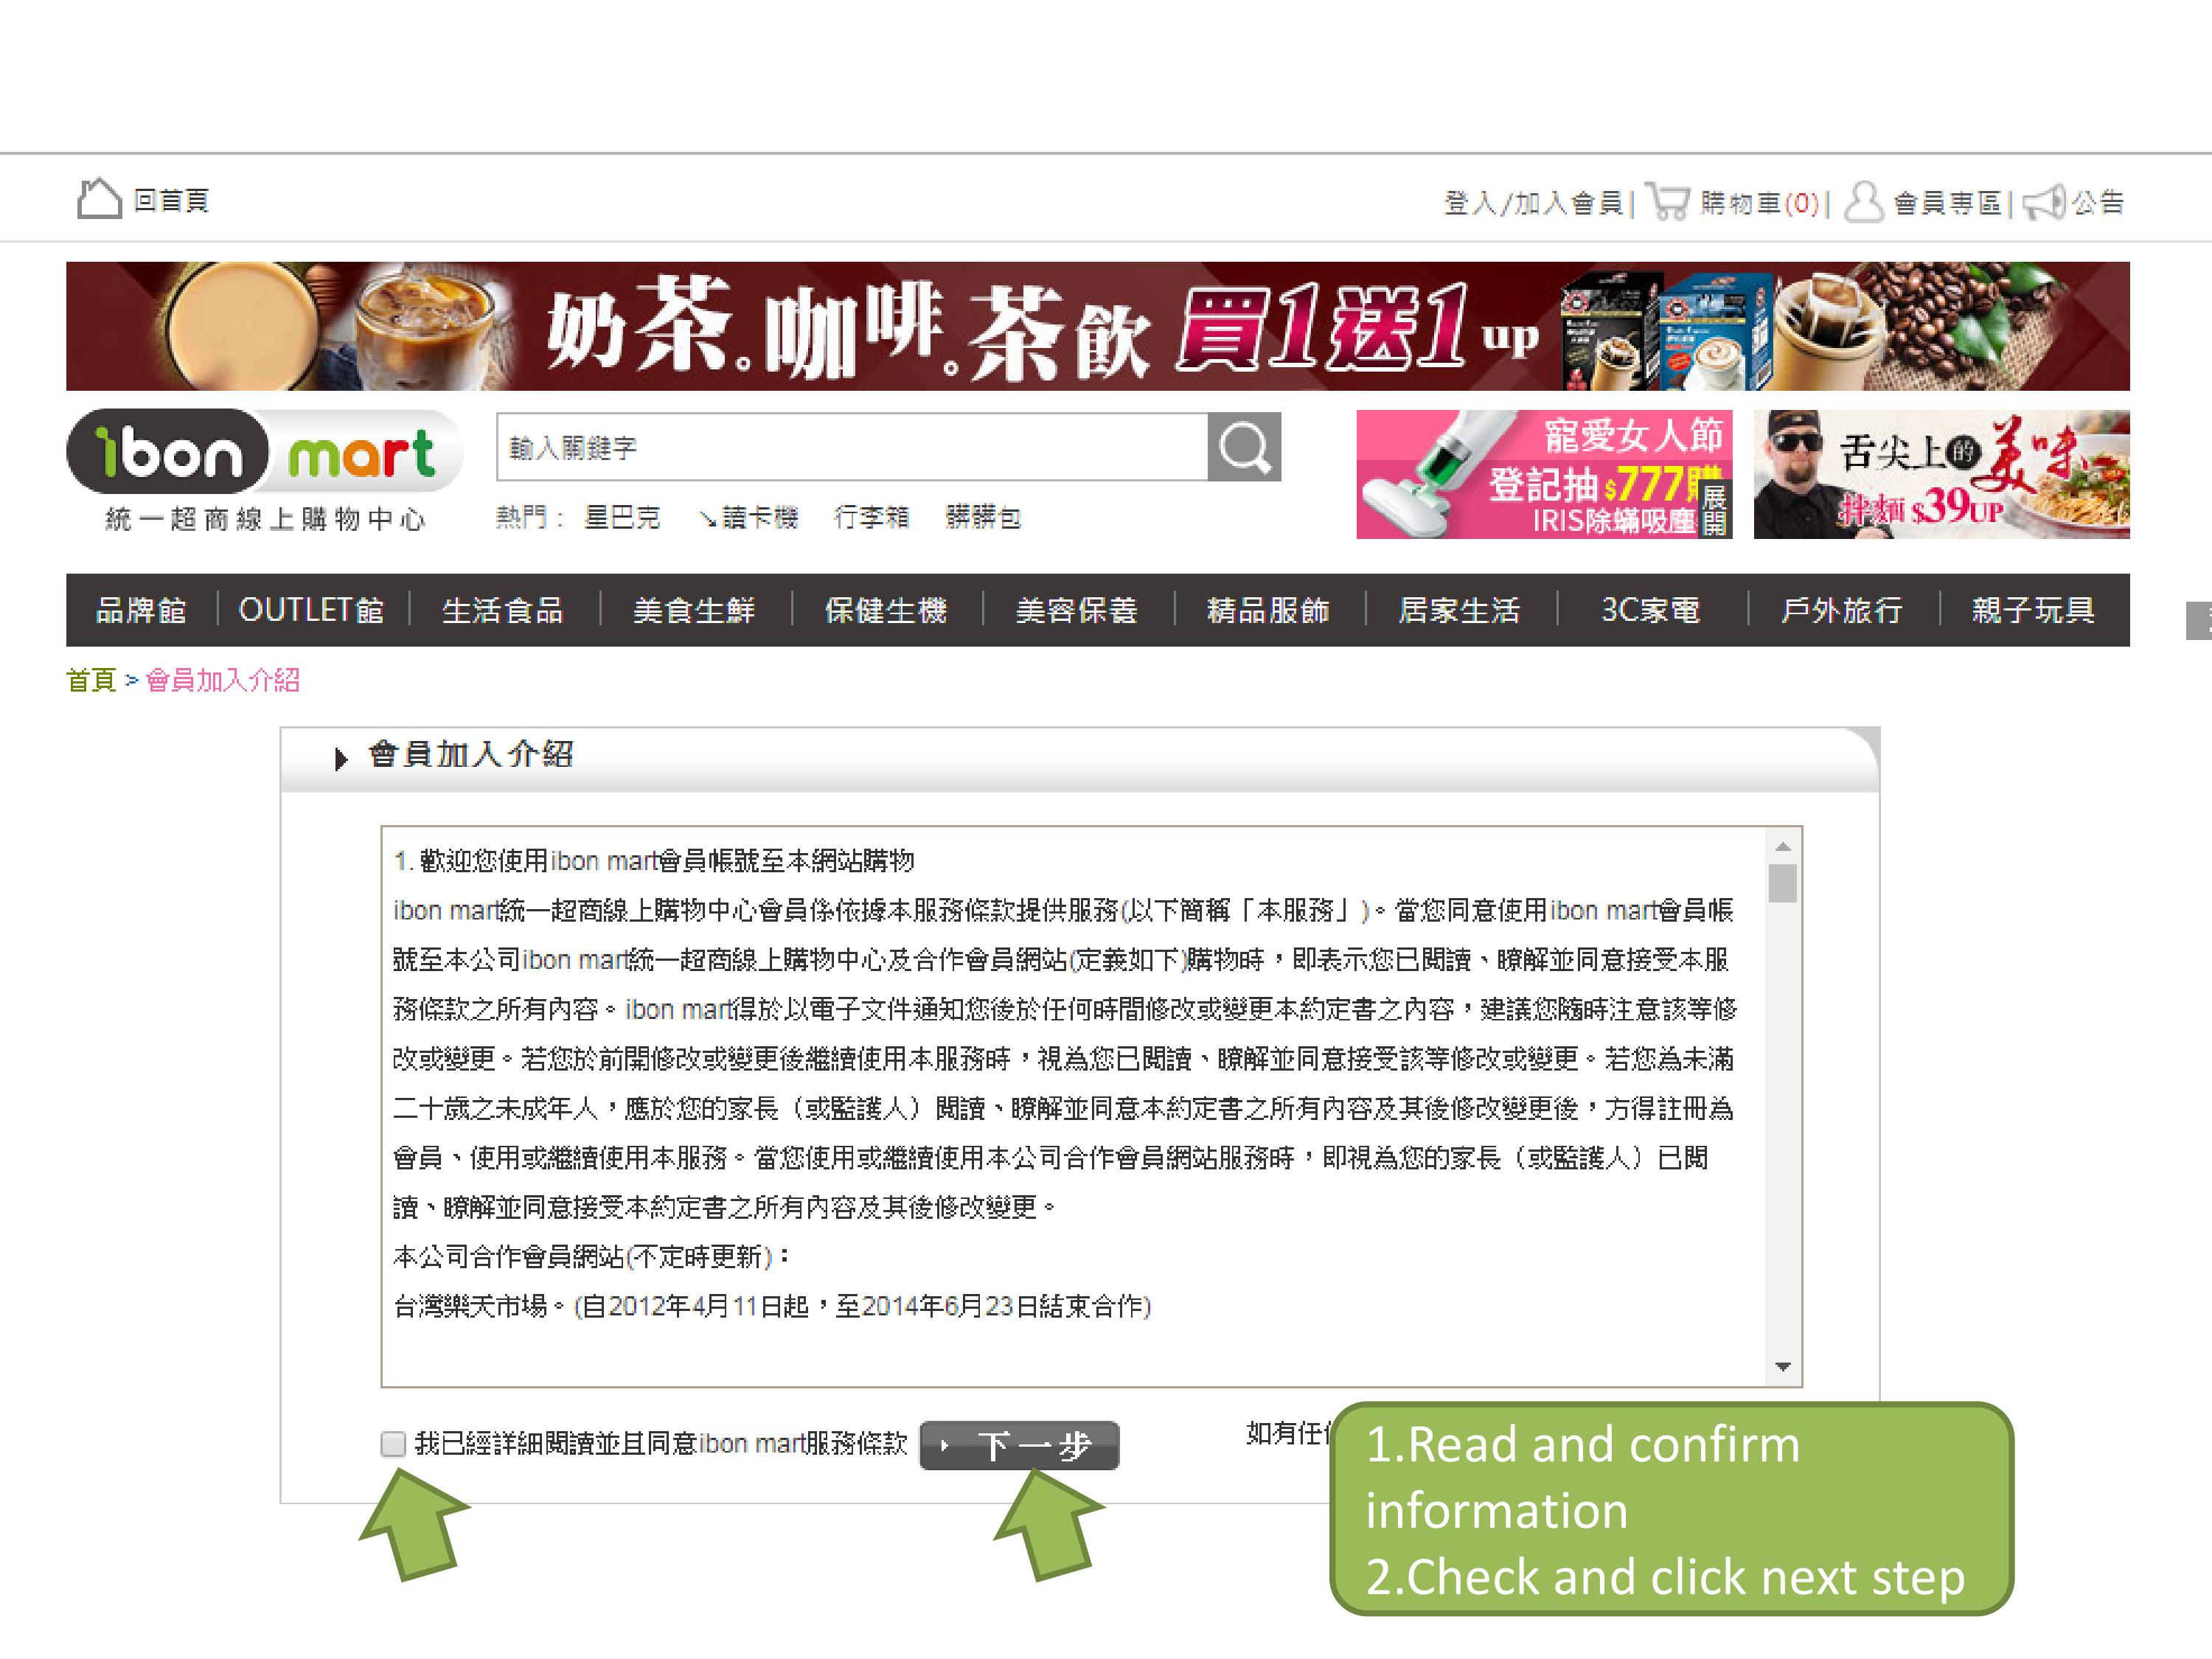Image resolution: width=2212 pixels, height=1659 pixels.
Task: Click the home house icon
Action: pyautogui.click(x=99, y=199)
